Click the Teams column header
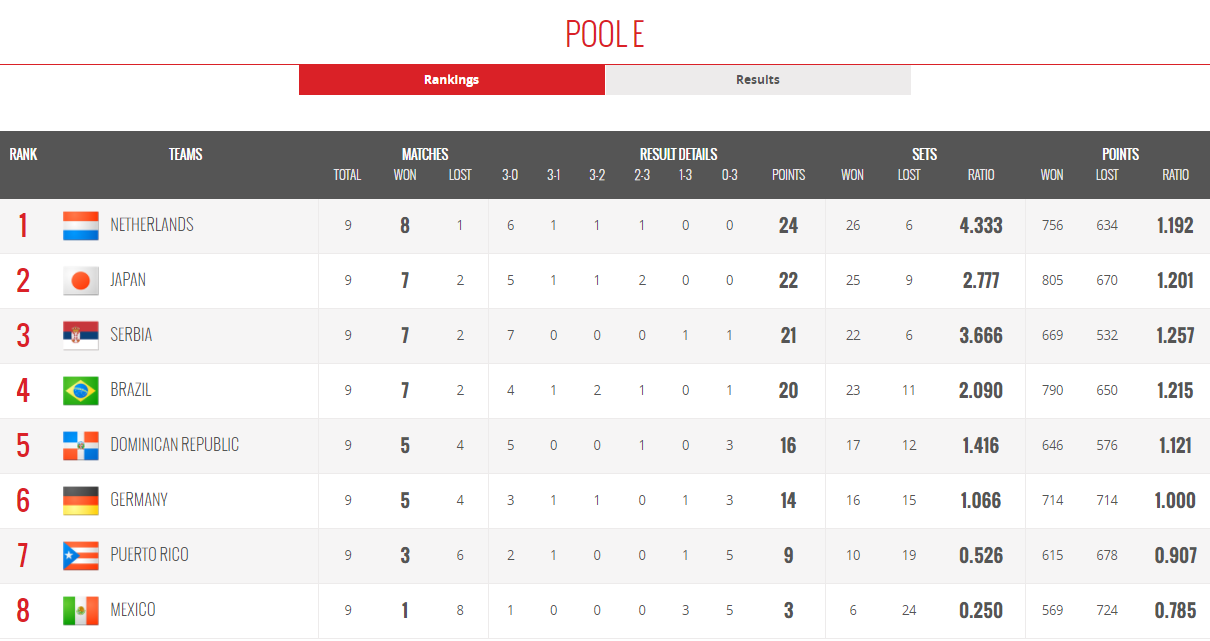 point(186,154)
